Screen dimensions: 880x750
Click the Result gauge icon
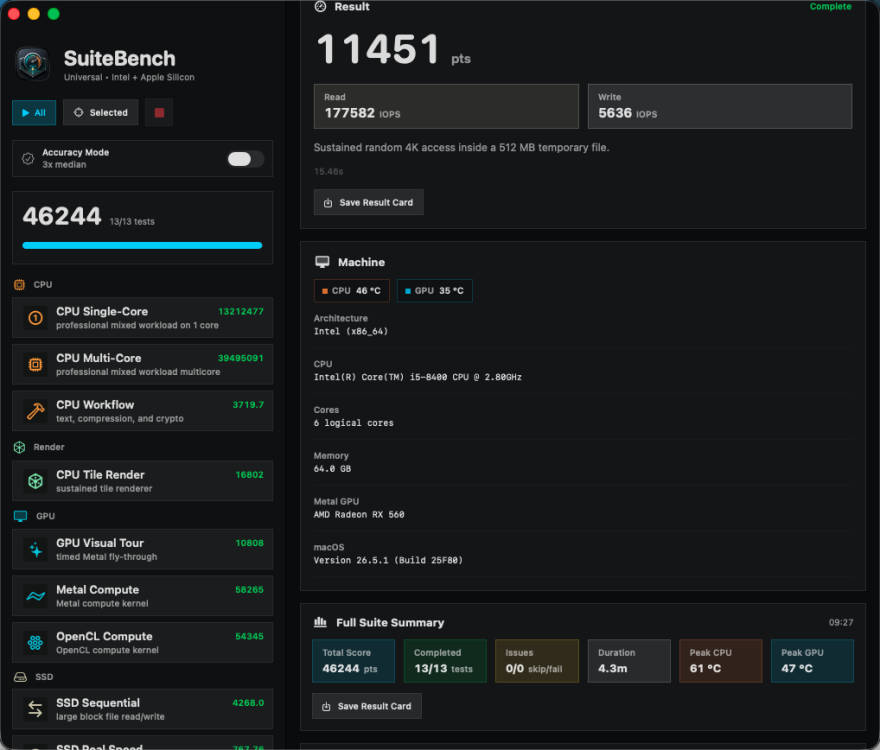pos(320,7)
